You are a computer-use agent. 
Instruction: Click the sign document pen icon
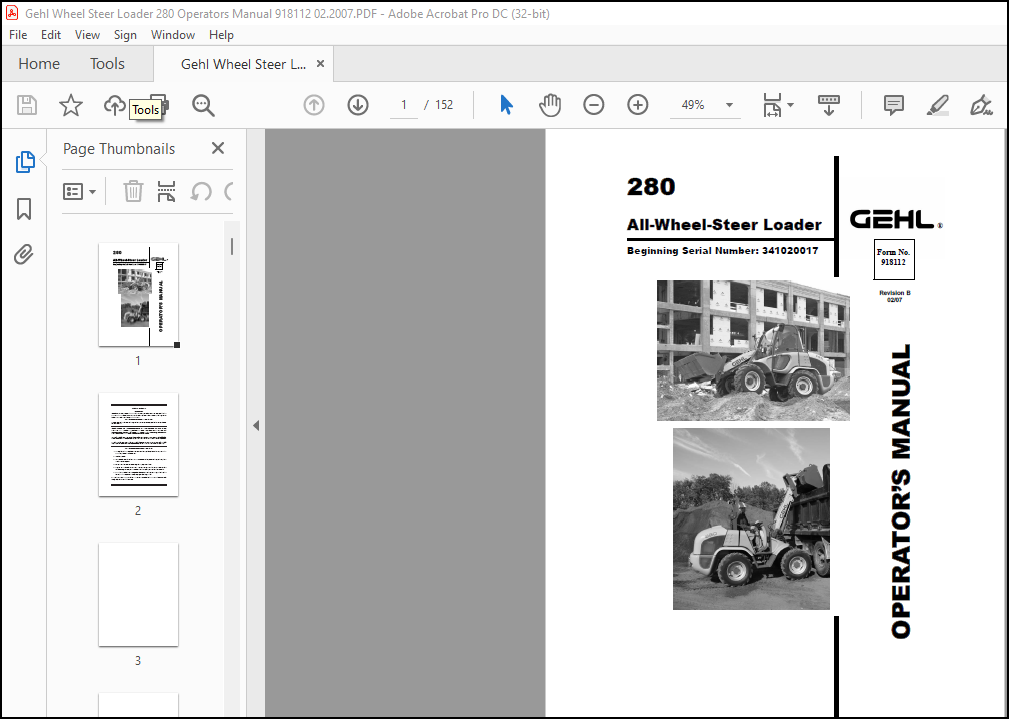[981, 105]
